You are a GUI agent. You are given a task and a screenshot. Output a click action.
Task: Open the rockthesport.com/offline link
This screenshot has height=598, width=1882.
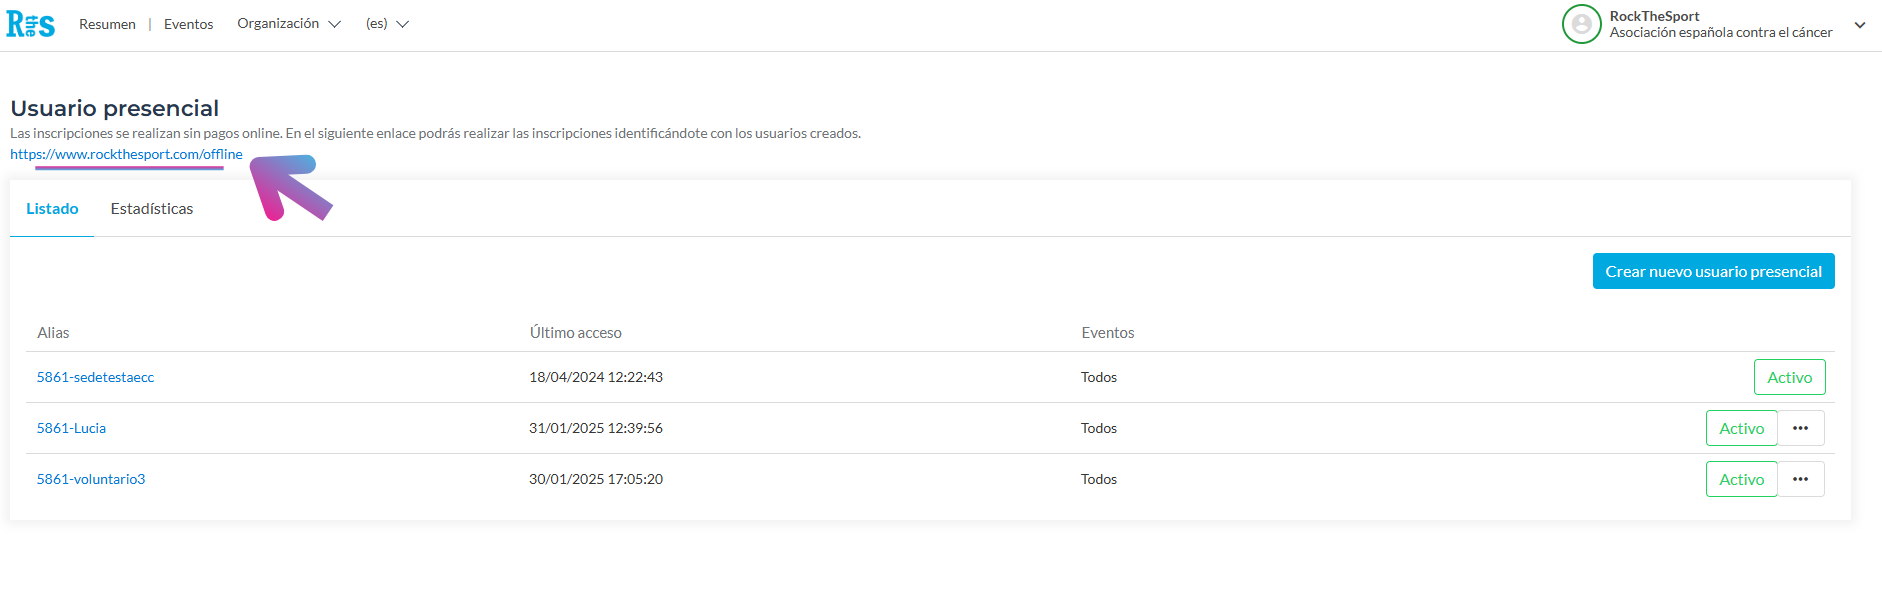[126, 154]
